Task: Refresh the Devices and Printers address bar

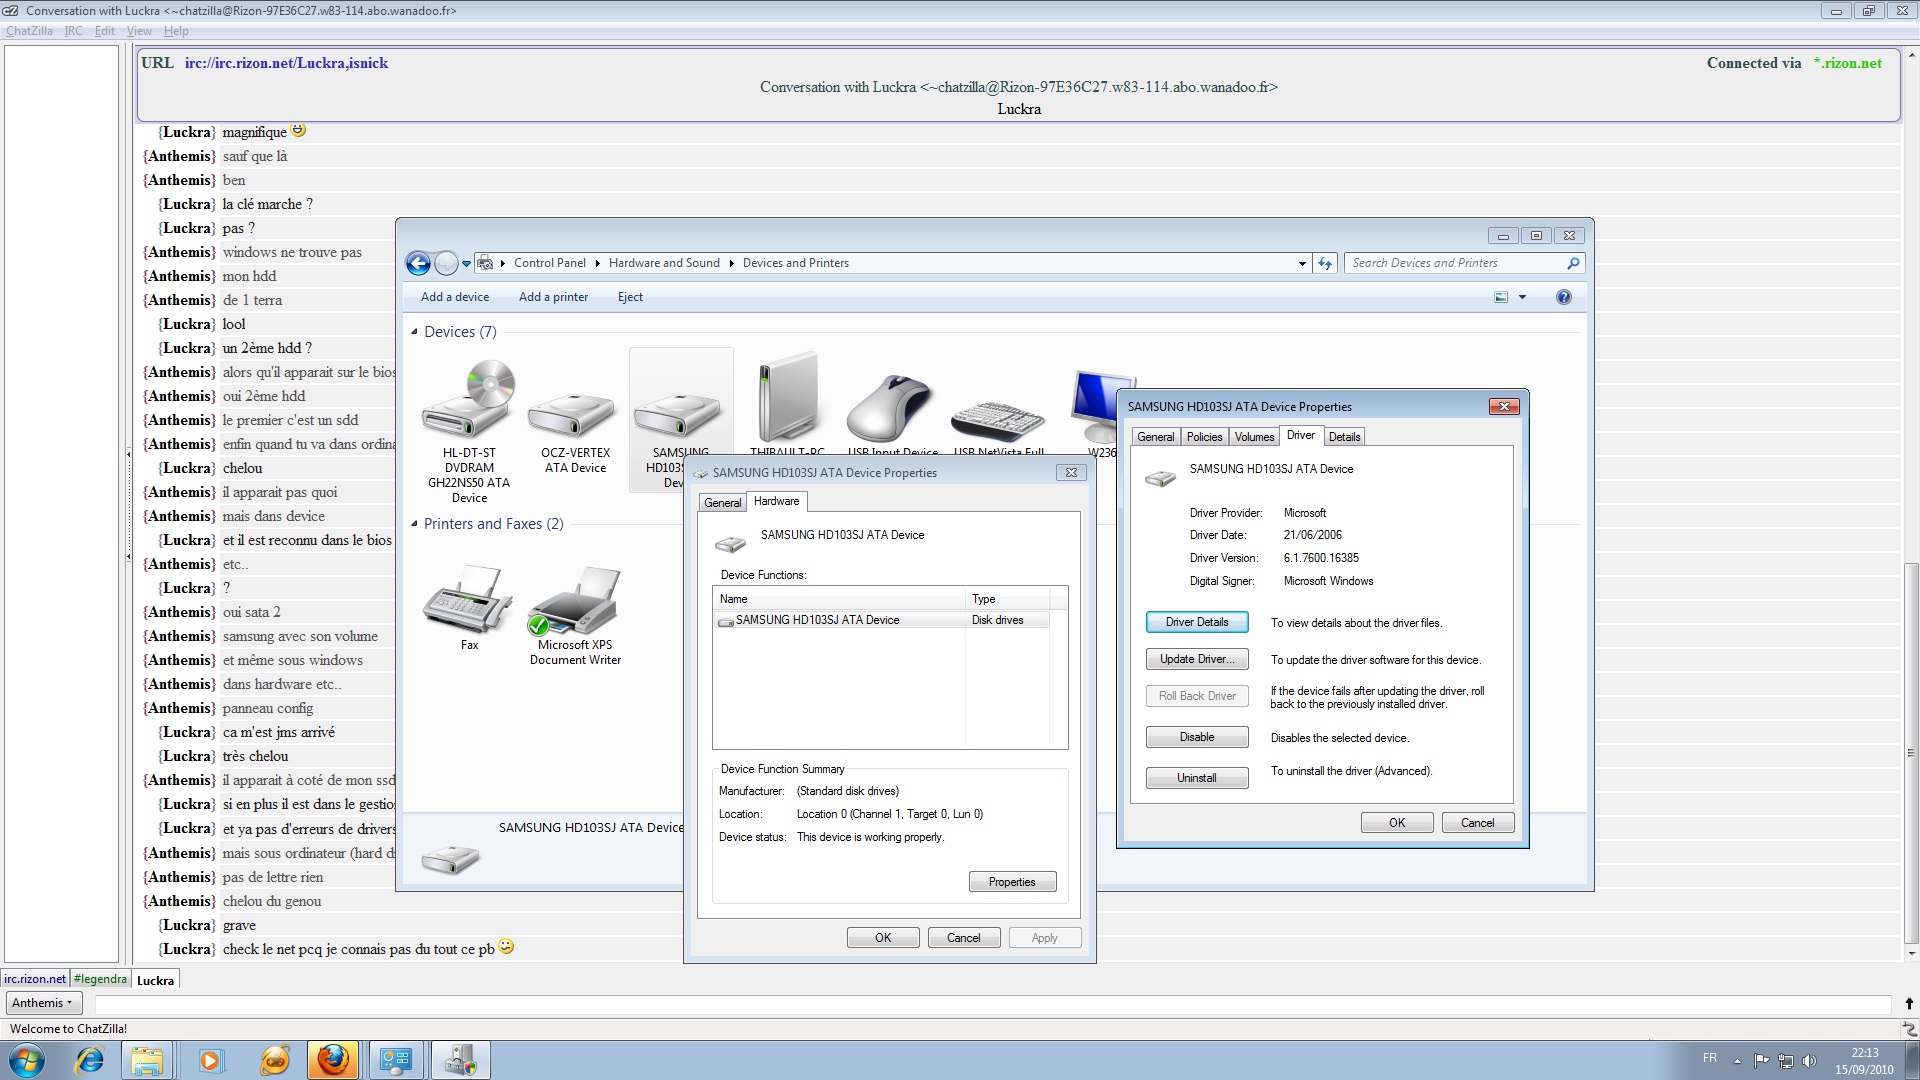Action: (1325, 263)
